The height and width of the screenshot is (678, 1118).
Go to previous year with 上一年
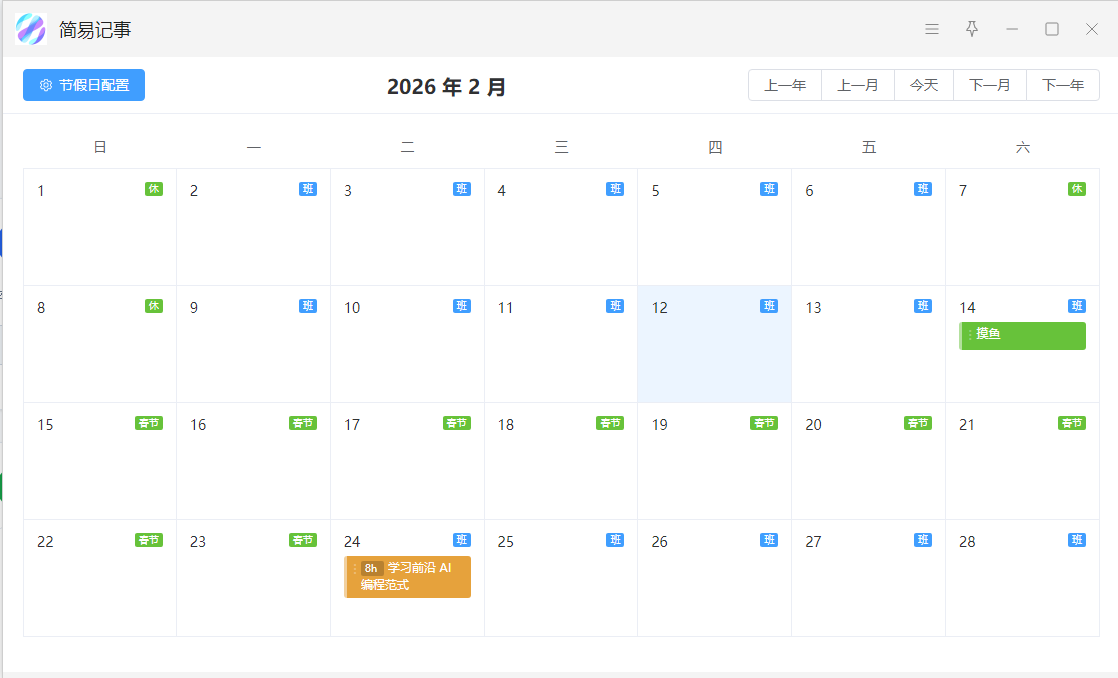785,85
